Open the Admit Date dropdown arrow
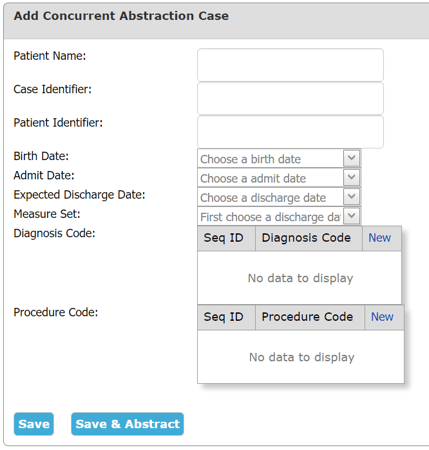The width and height of the screenshot is (429, 450). point(352,178)
